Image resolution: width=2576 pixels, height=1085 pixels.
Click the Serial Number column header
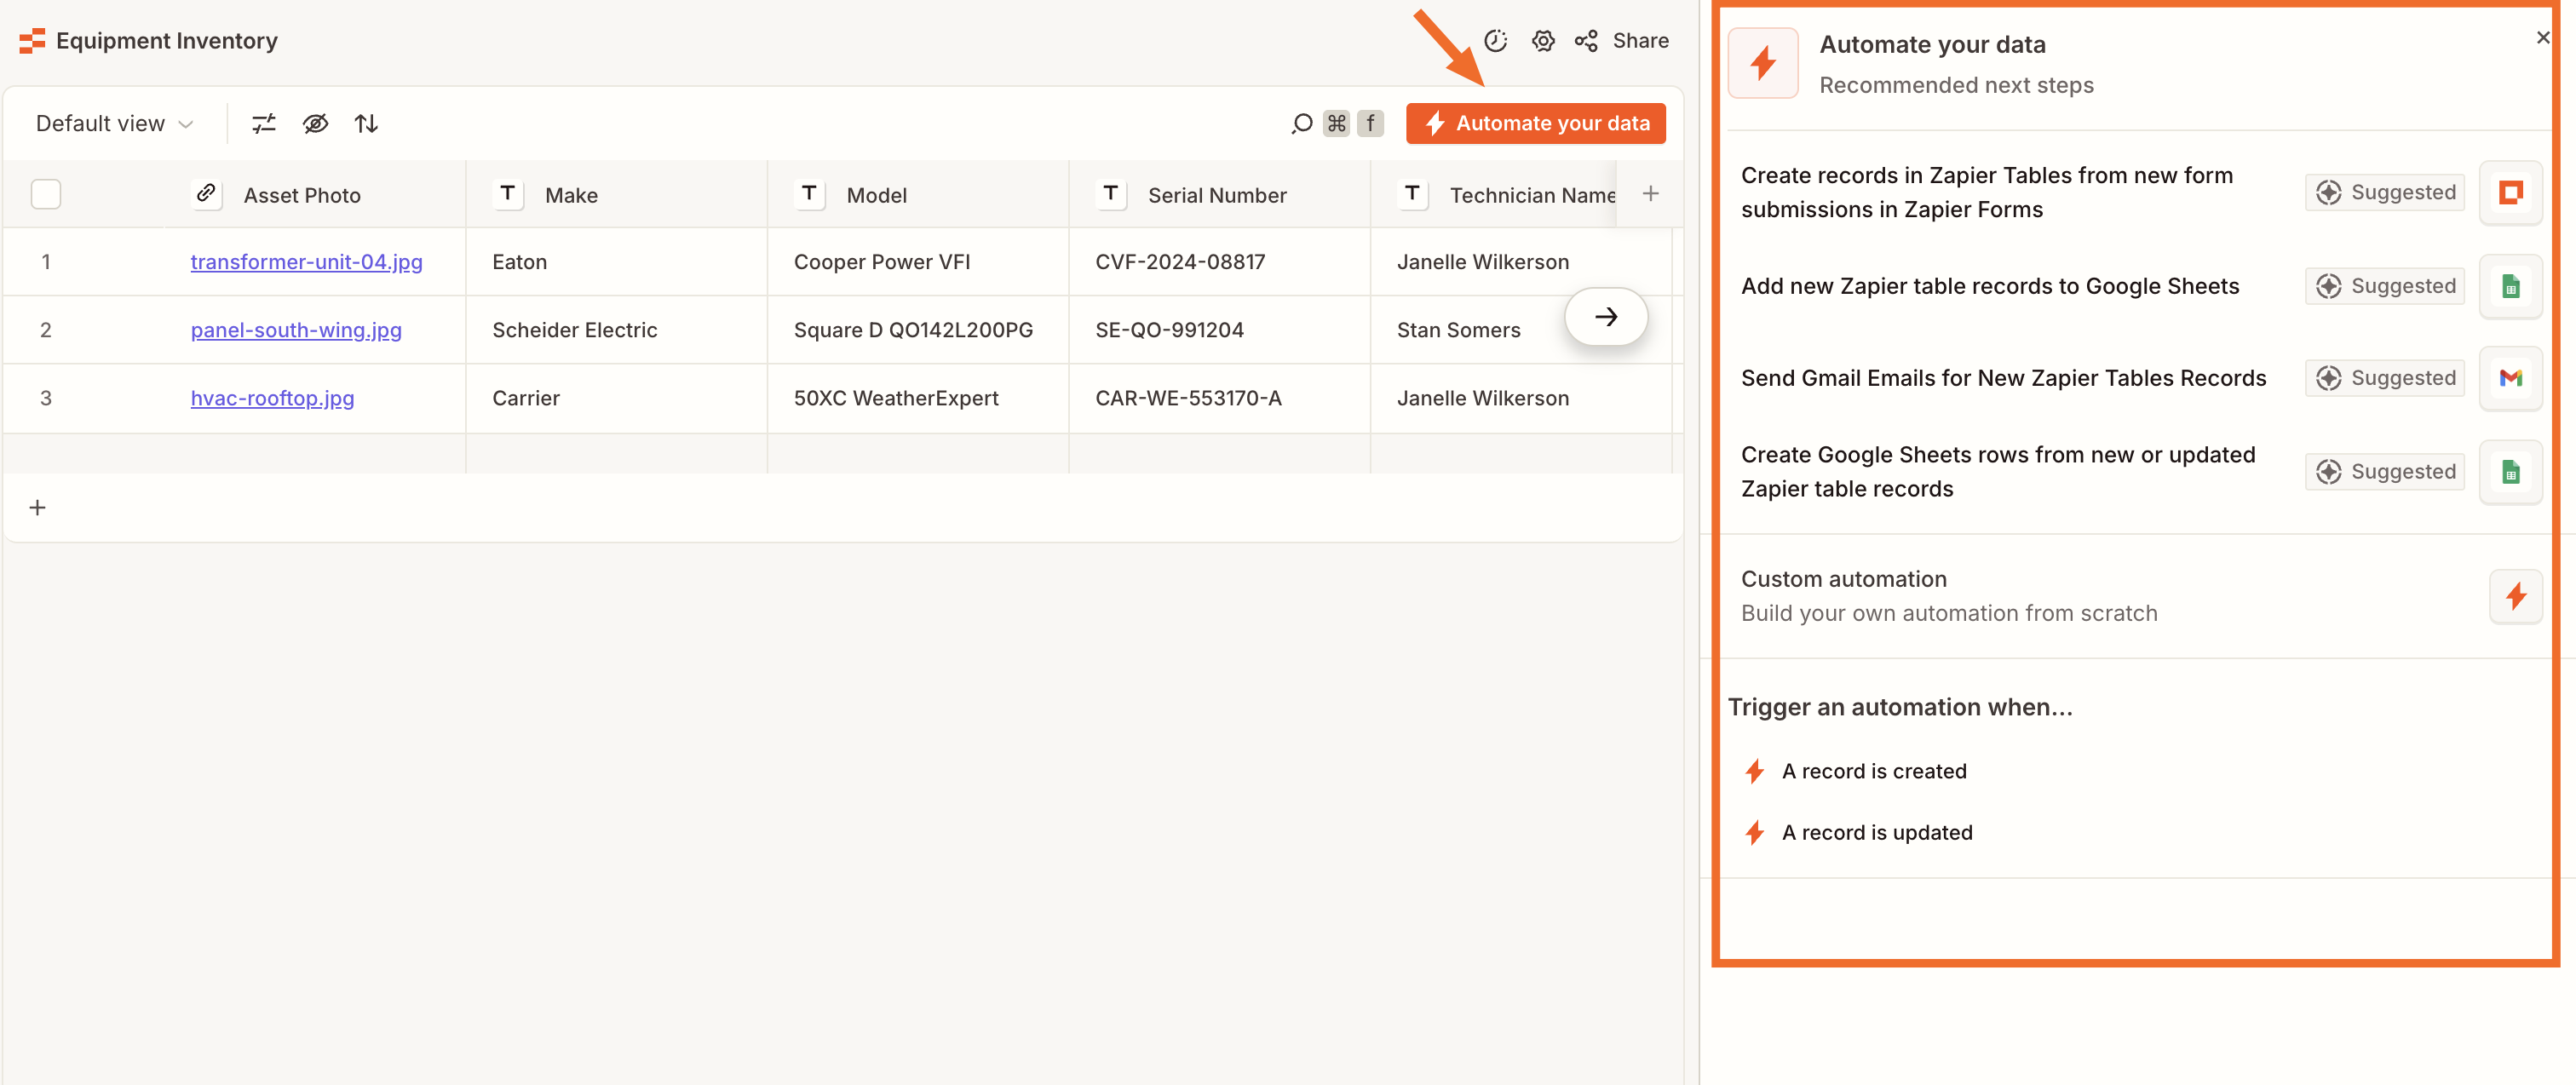click(x=1220, y=194)
